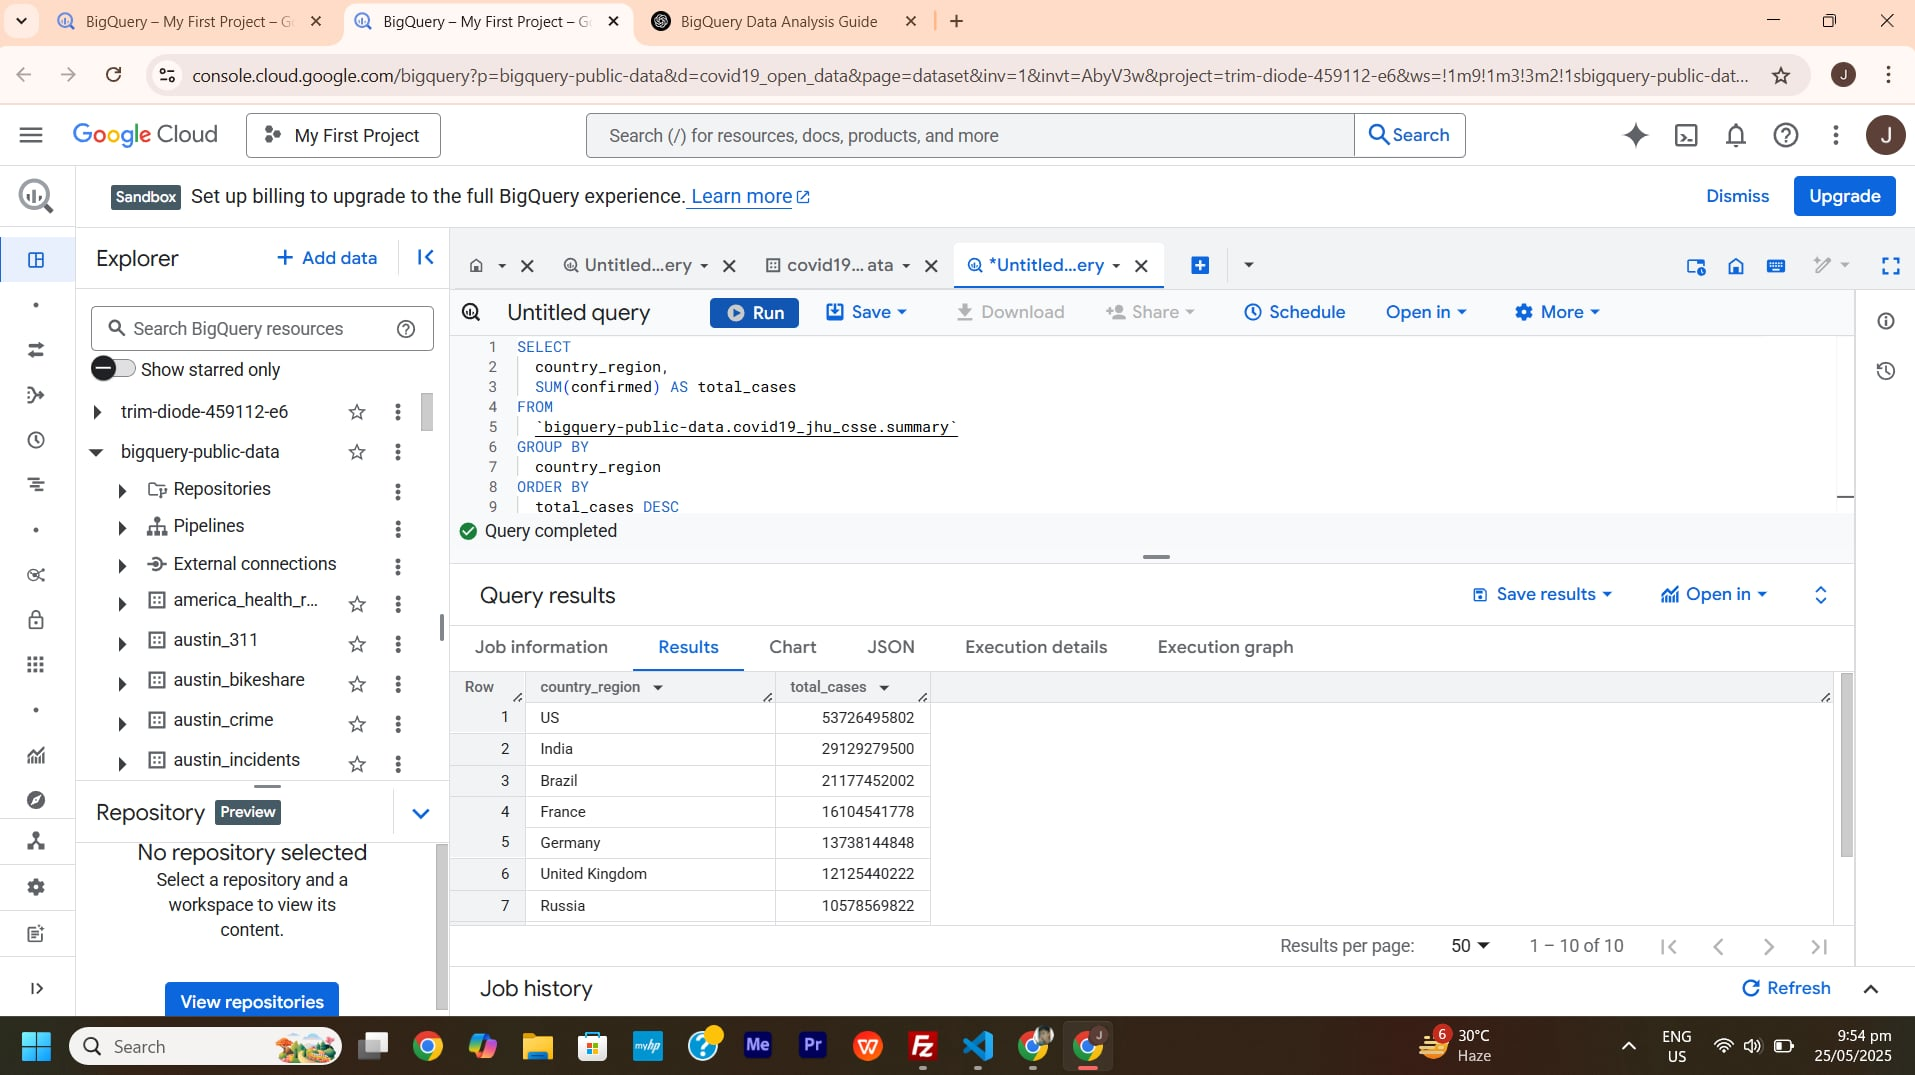Screen dimensions: 1915x1075
Task: Star the america_health_r dataset
Action: pos(357,604)
